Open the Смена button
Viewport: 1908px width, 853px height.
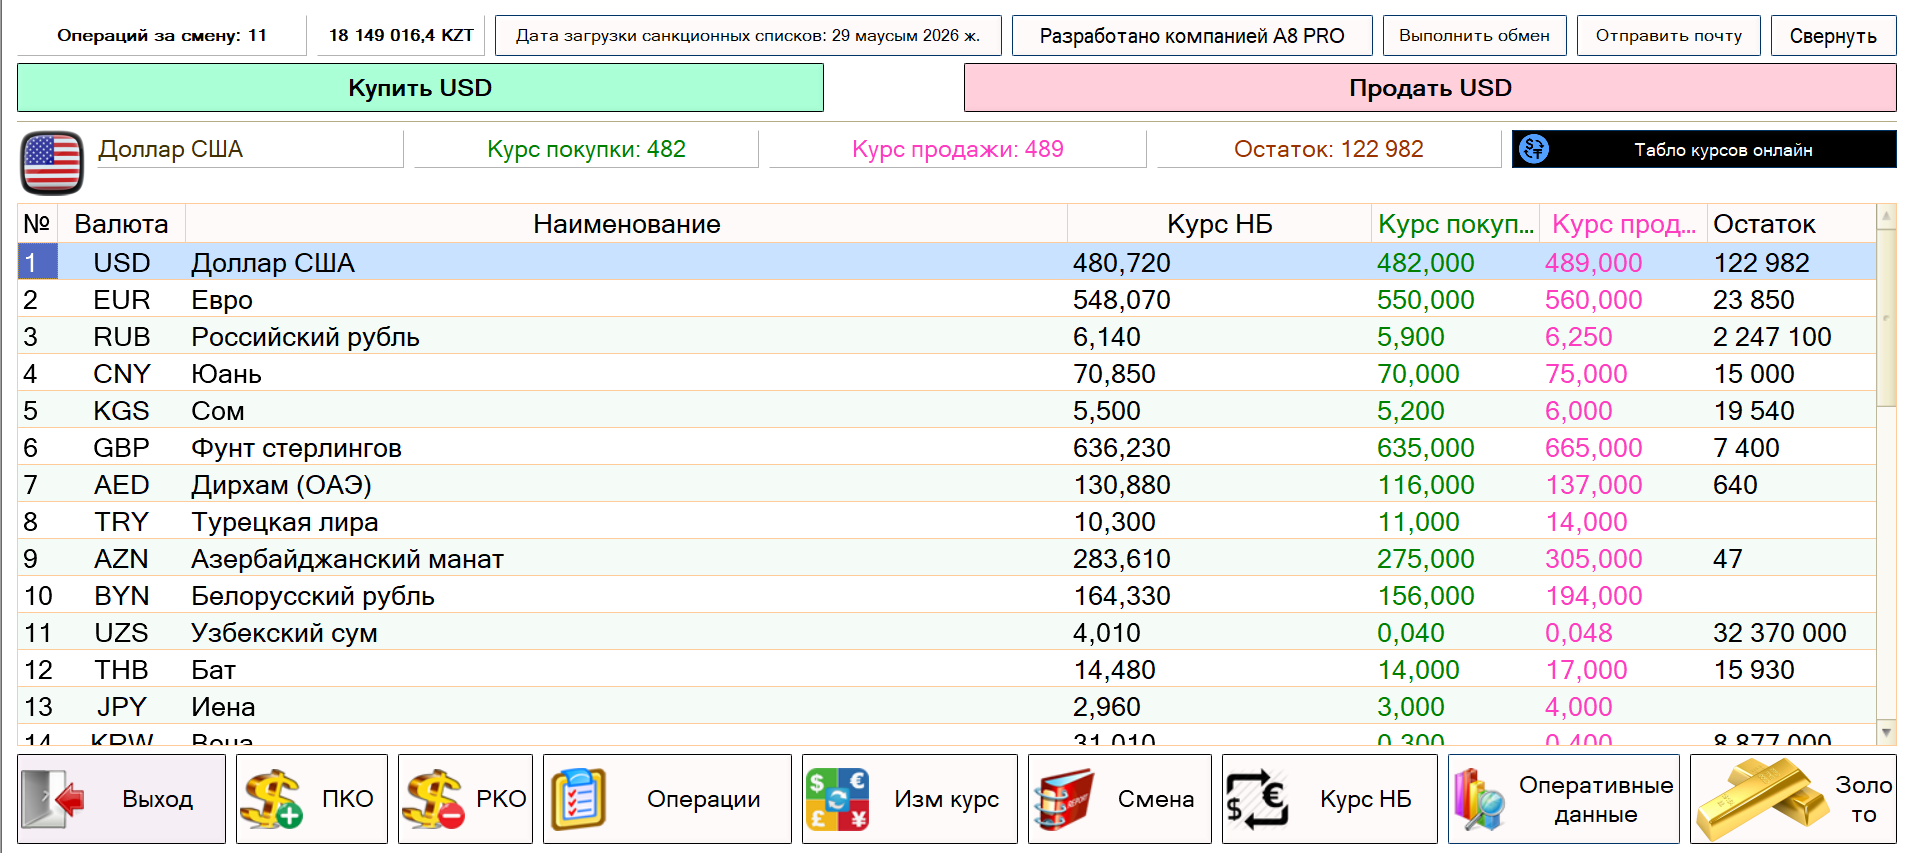(1119, 799)
